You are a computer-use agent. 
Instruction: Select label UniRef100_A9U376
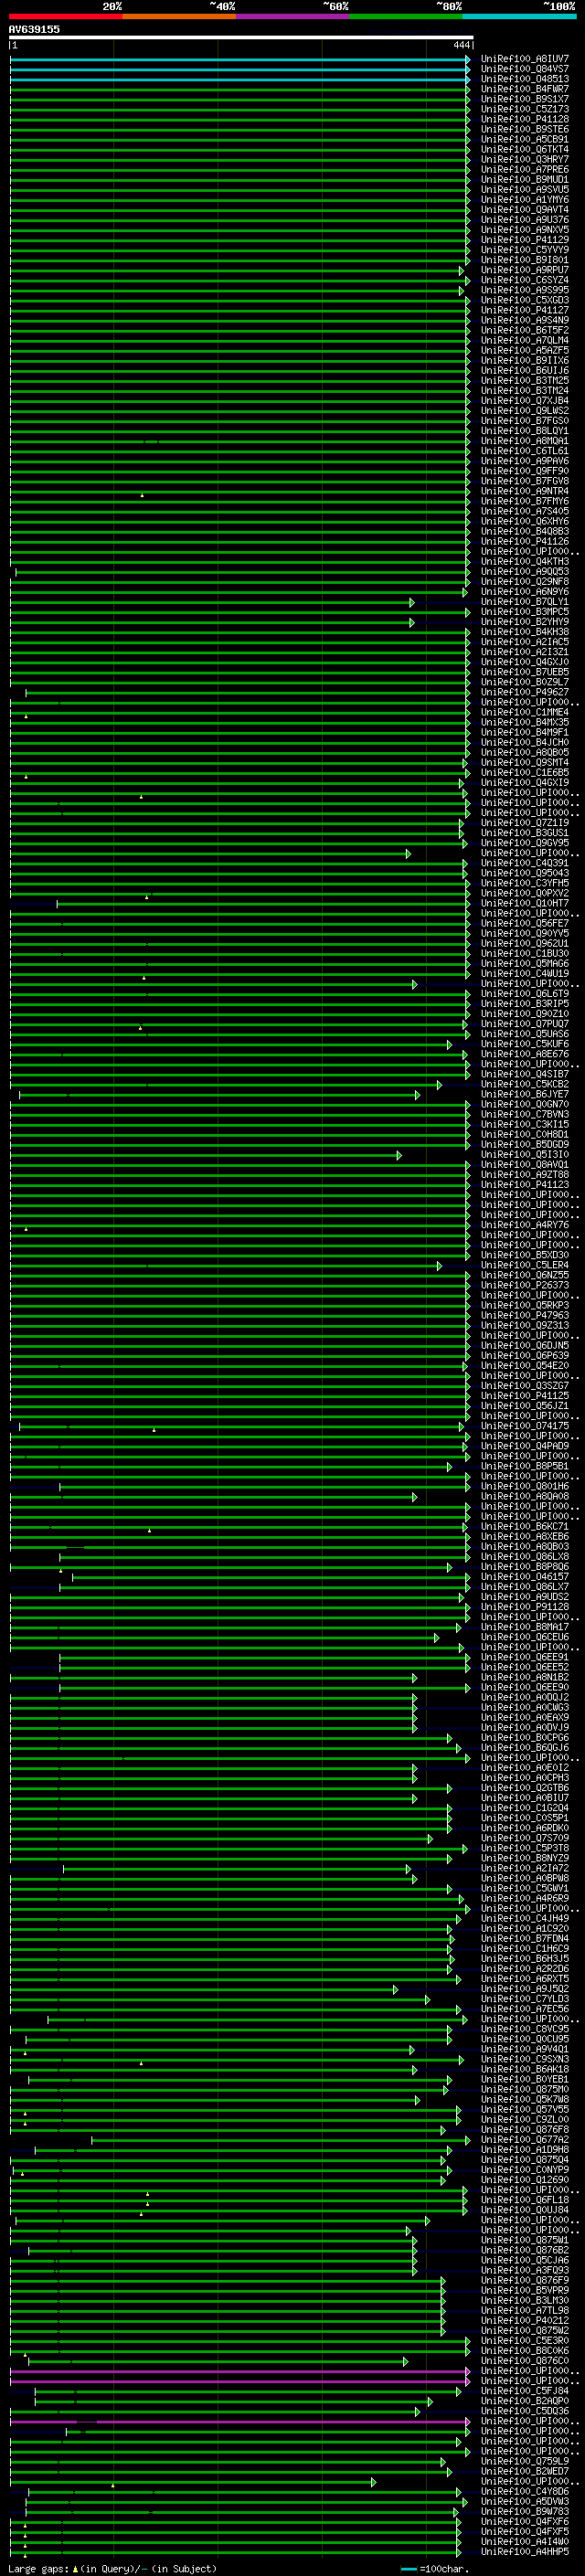click(525, 220)
